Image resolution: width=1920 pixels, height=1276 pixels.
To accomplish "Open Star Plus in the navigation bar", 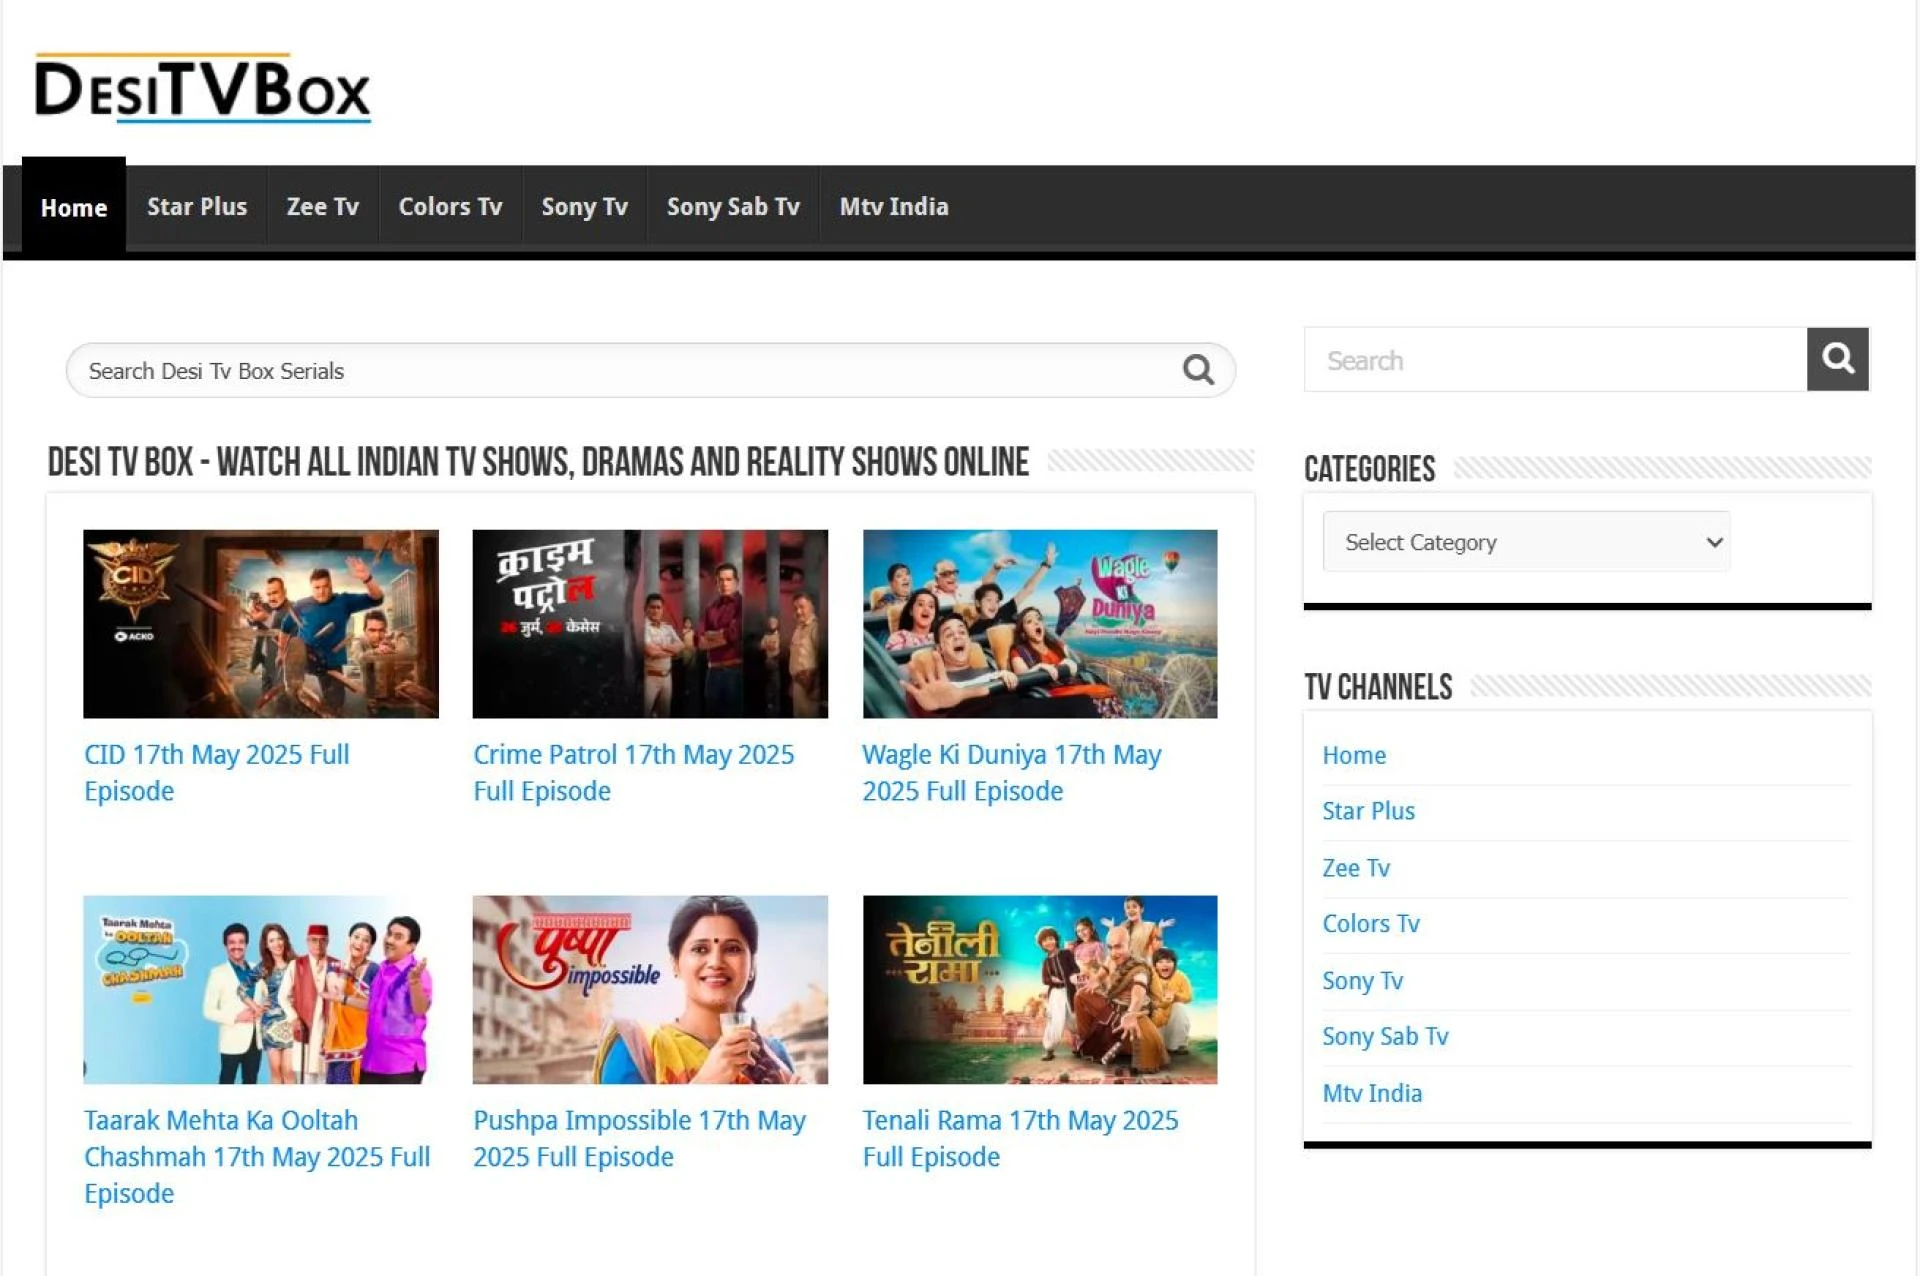I will (x=197, y=206).
